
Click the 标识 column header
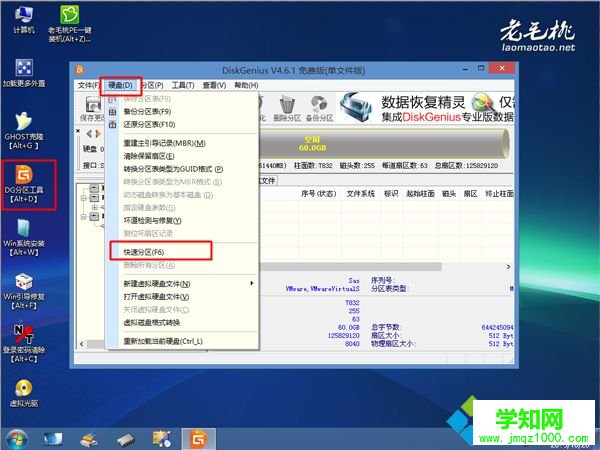point(391,194)
